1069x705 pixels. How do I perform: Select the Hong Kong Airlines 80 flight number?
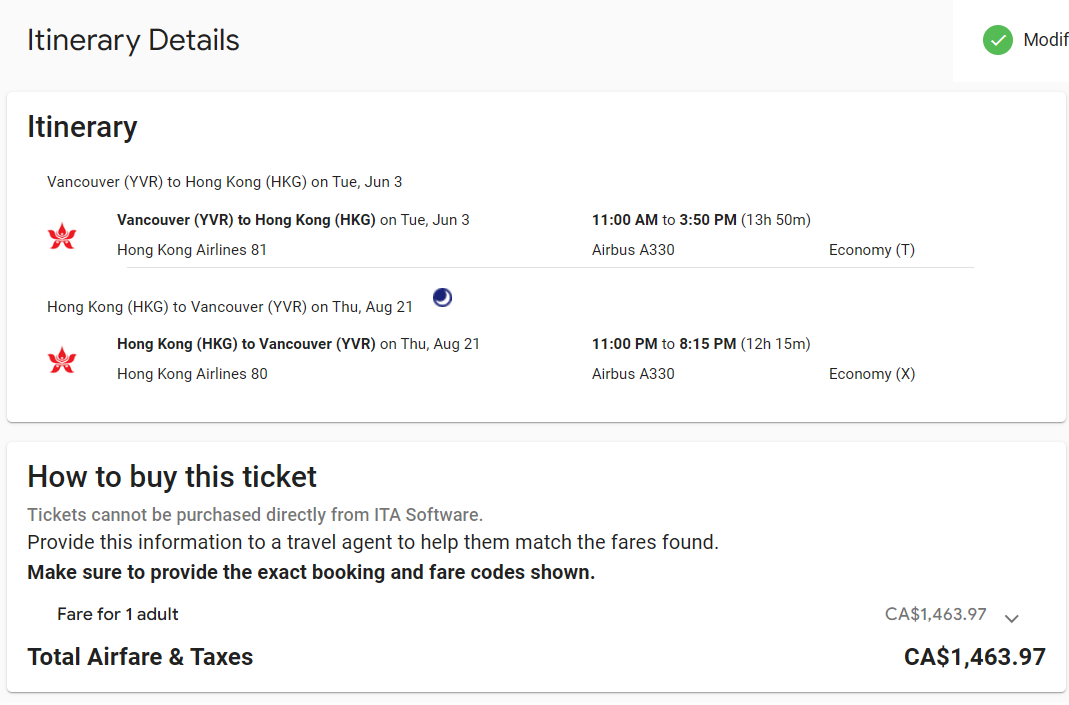pyautogui.click(x=192, y=374)
